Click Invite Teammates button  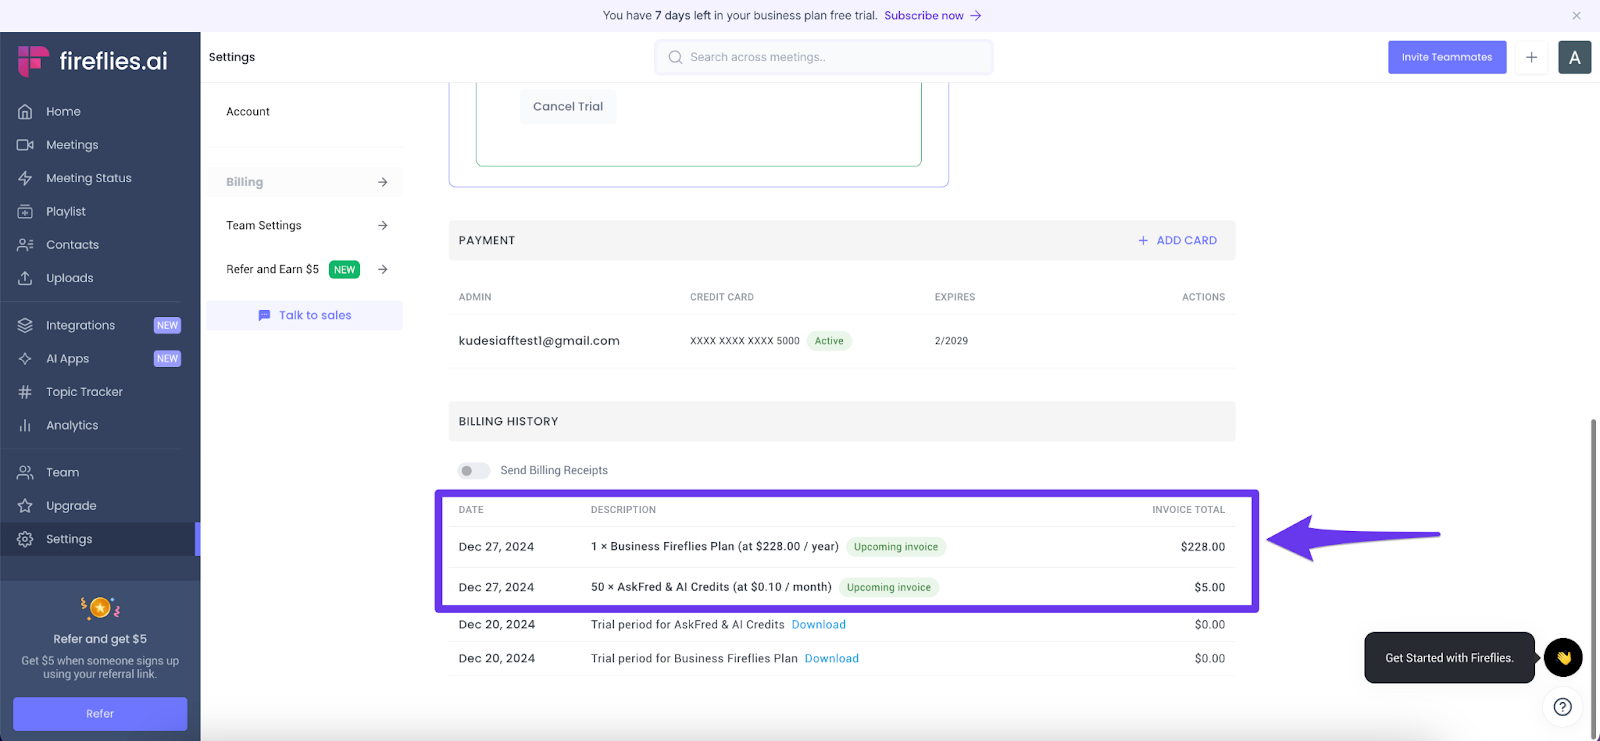pos(1447,57)
